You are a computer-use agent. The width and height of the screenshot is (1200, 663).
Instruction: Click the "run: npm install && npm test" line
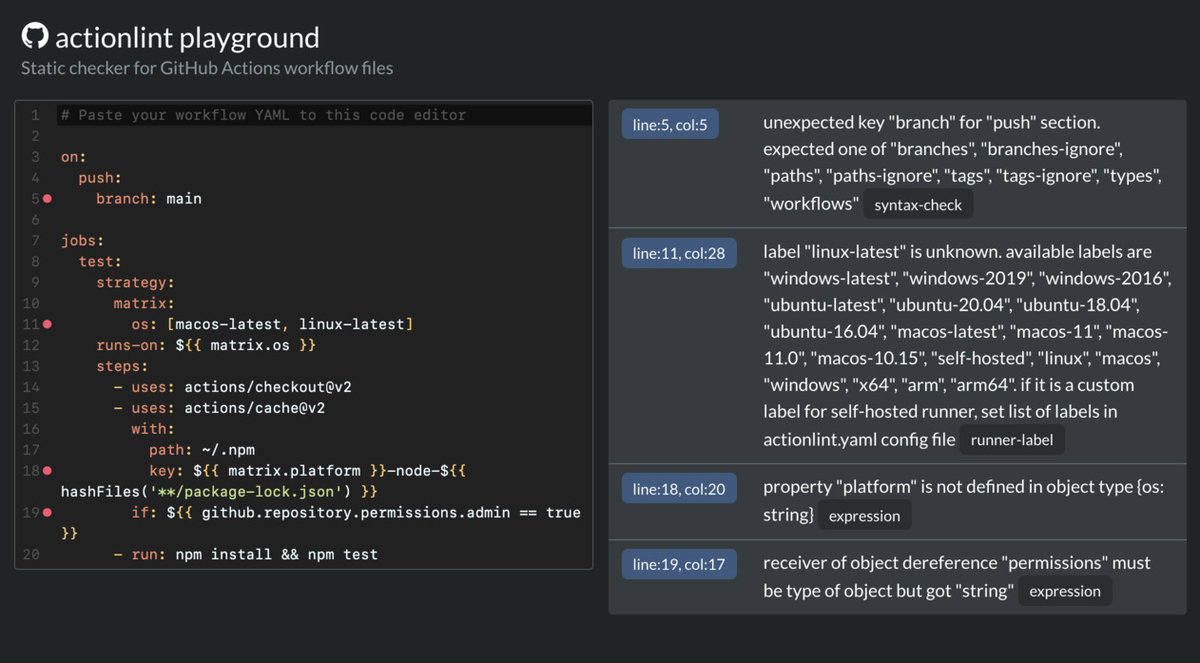(x=254, y=554)
